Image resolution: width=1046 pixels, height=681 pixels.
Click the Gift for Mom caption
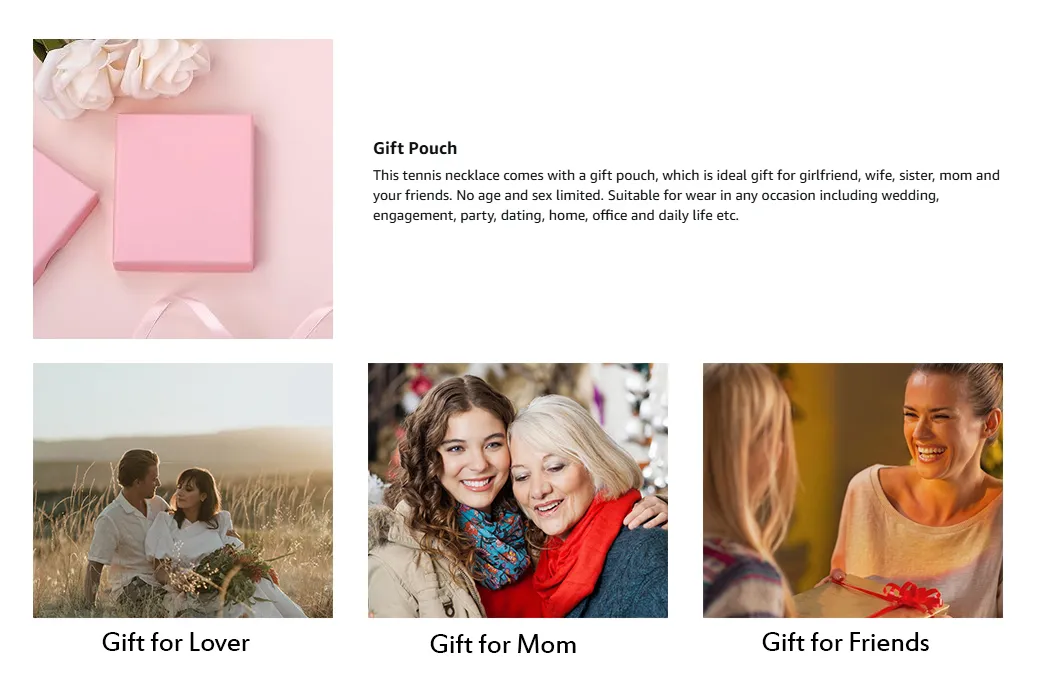click(x=503, y=644)
